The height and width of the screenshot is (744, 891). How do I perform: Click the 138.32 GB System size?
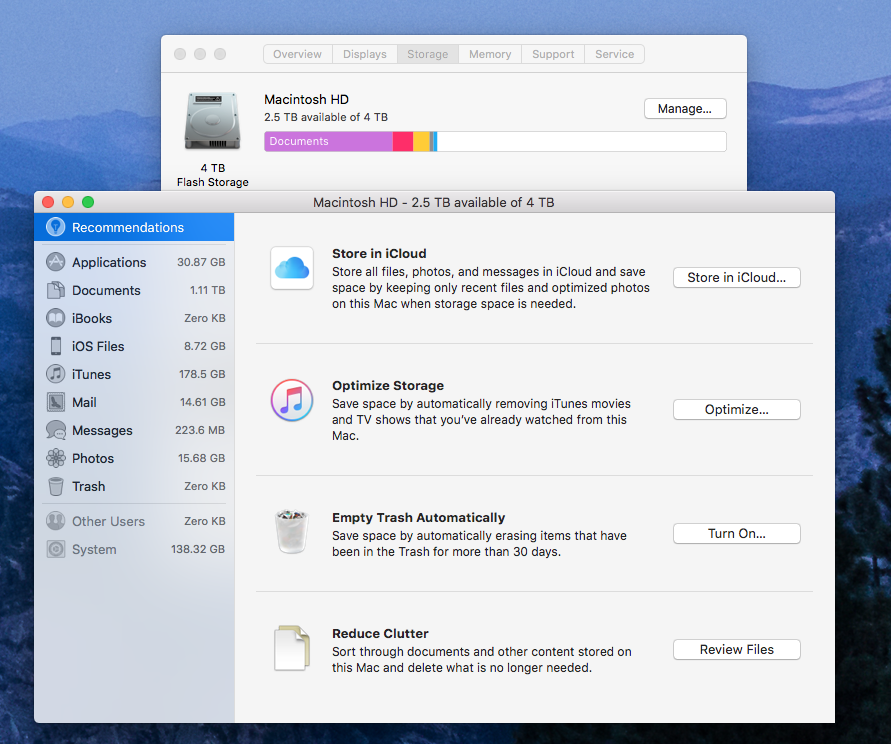(x=198, y=549)
